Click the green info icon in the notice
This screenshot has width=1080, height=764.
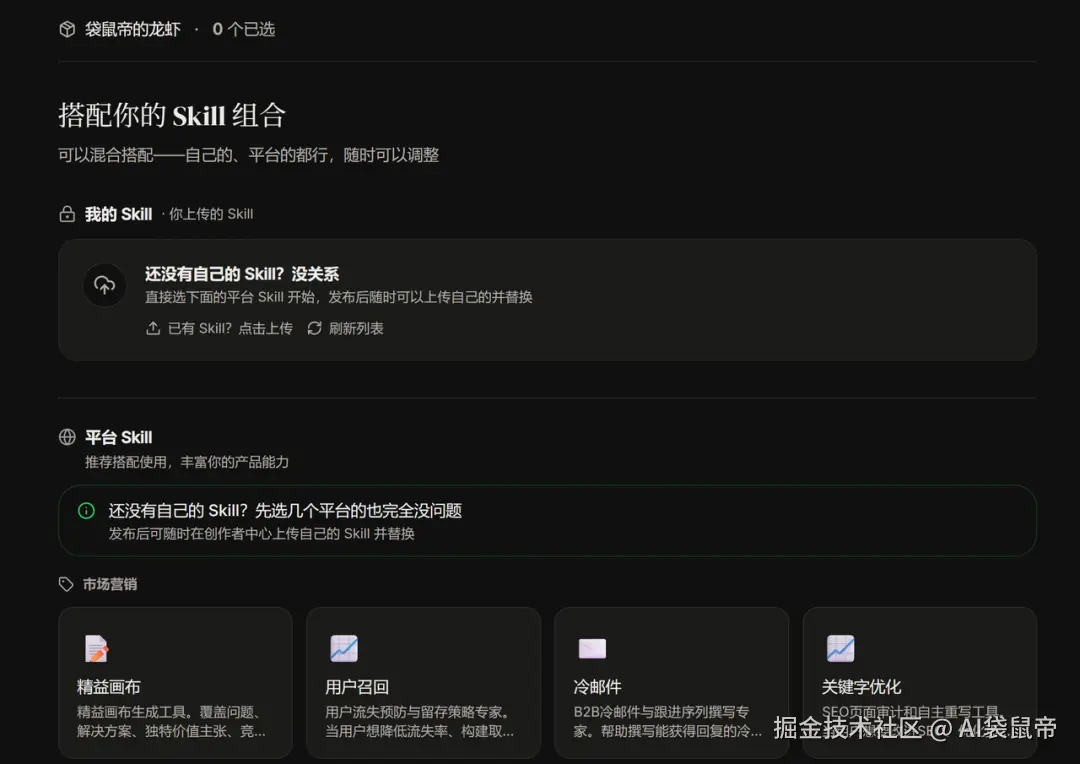click(86, 510)
